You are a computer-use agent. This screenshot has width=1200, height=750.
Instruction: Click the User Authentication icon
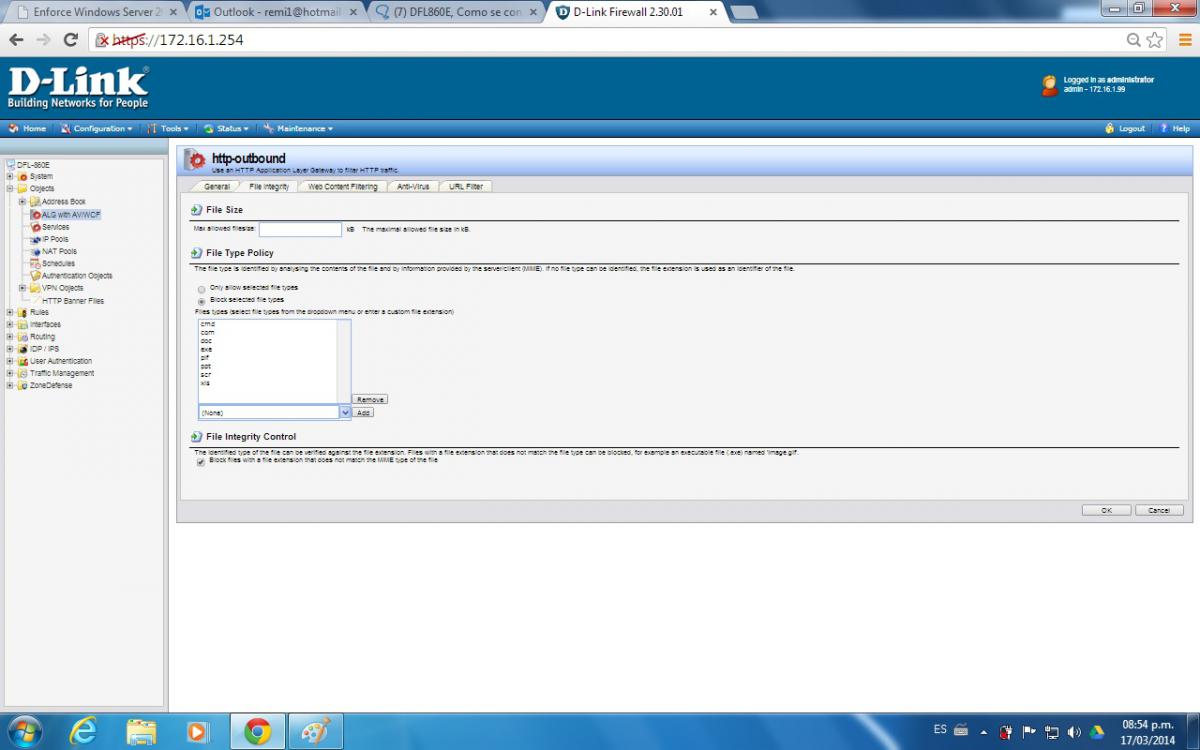click(22, 361)
